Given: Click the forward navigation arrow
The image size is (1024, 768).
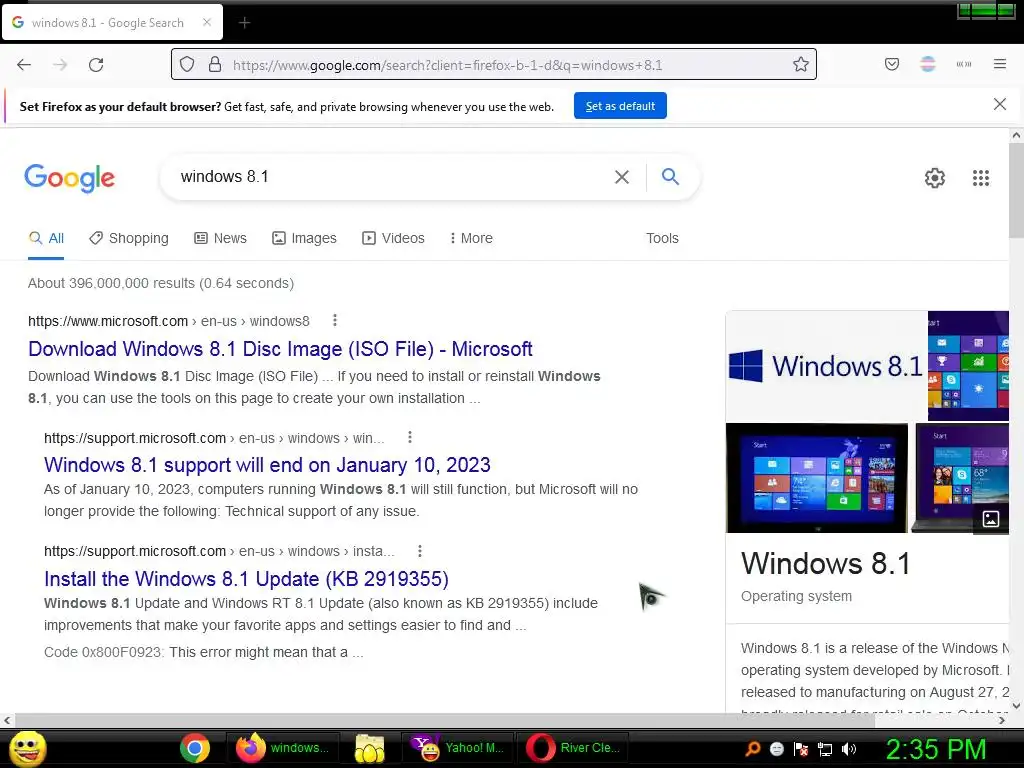Looking at the screenshot, I should click(60, 64).
